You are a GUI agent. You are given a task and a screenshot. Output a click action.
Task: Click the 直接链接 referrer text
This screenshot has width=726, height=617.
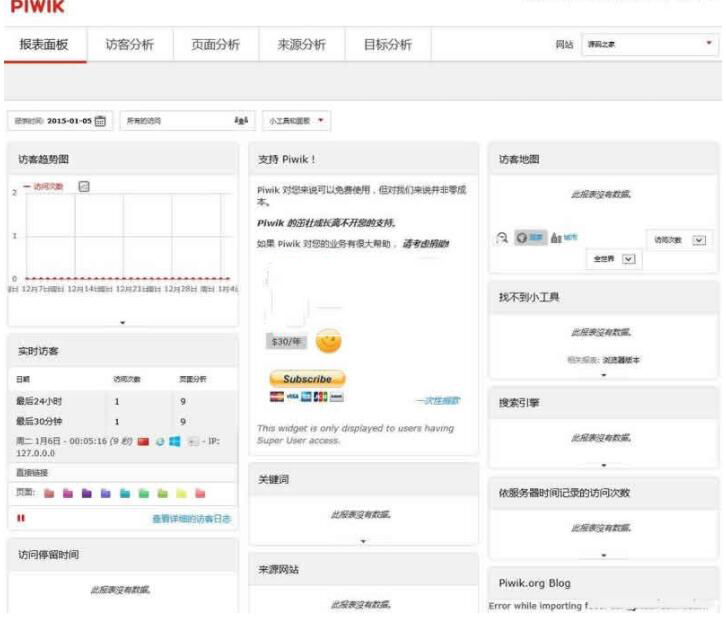pyautogui.click(x=32, y=473)
